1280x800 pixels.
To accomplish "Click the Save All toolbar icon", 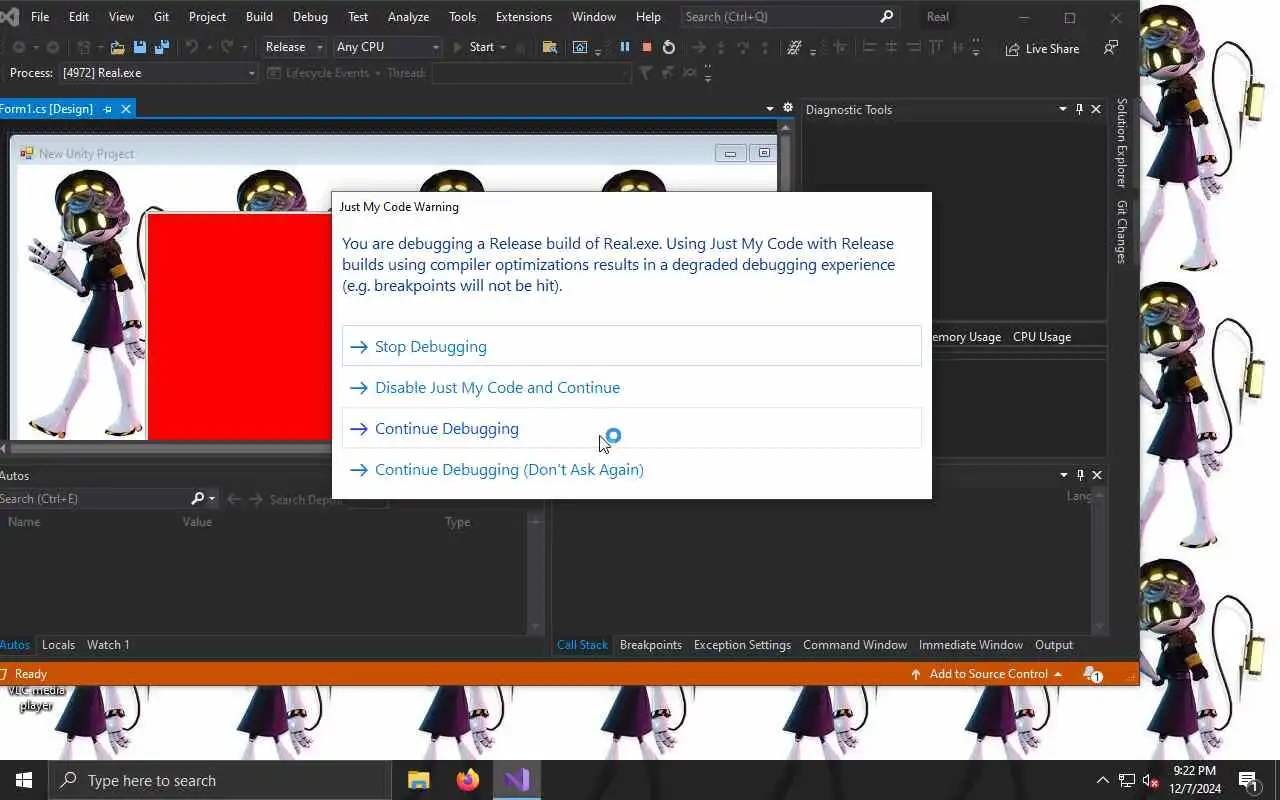I will coord(162,47).
